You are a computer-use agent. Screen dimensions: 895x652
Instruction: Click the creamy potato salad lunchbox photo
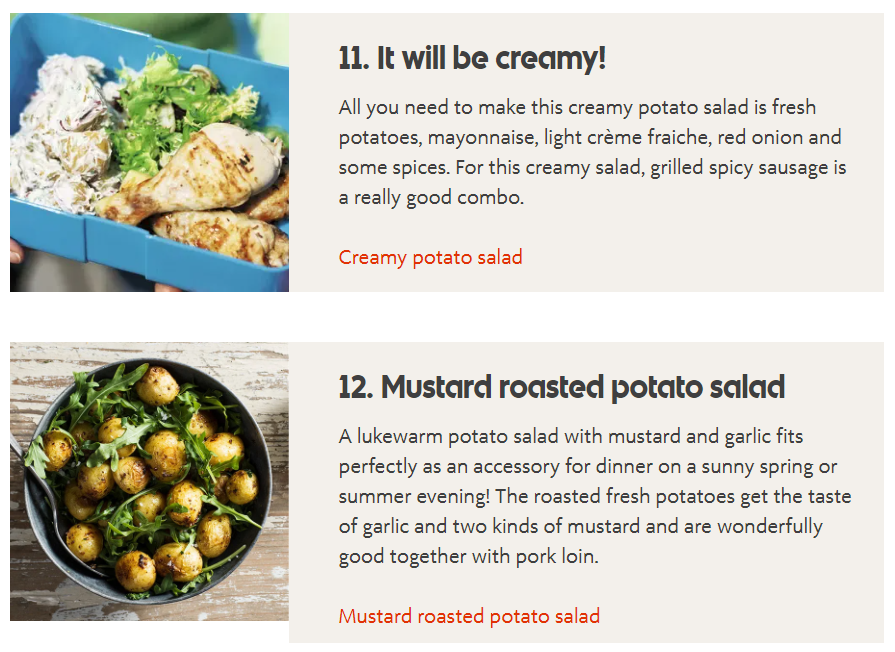click(x=150, y=152)
